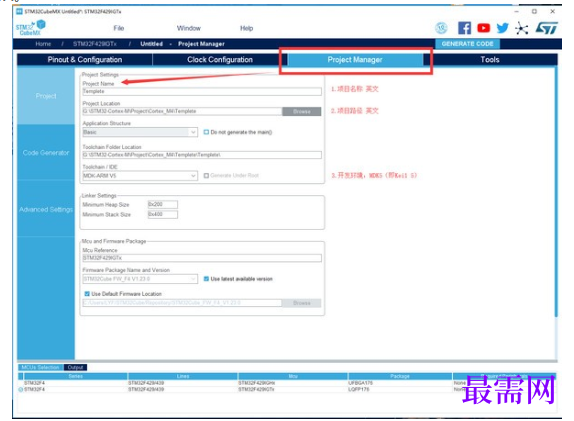The height and width of the screenshot is (421, 574).
Task: Click the Project Name input field
Action: click(x=202, y=92)
